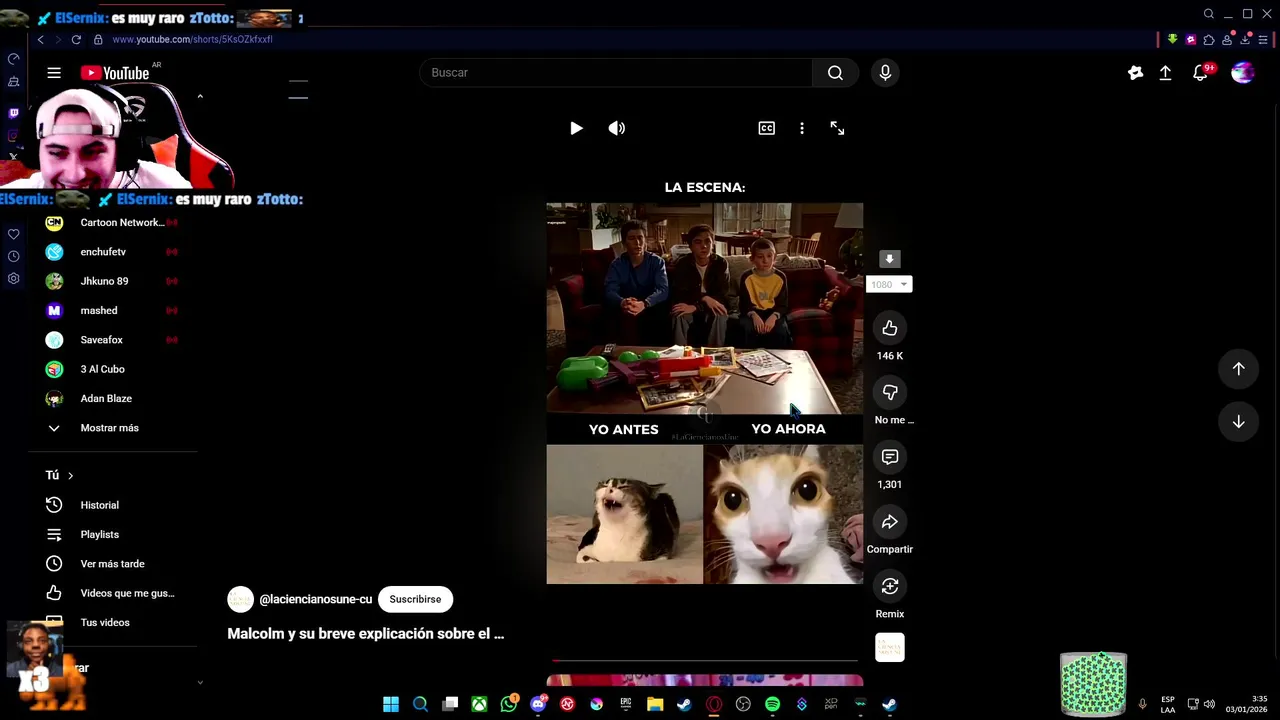Click the star badge icon in header
This screenshot has width=1280, height=720.
click(x=1135, y=73)
